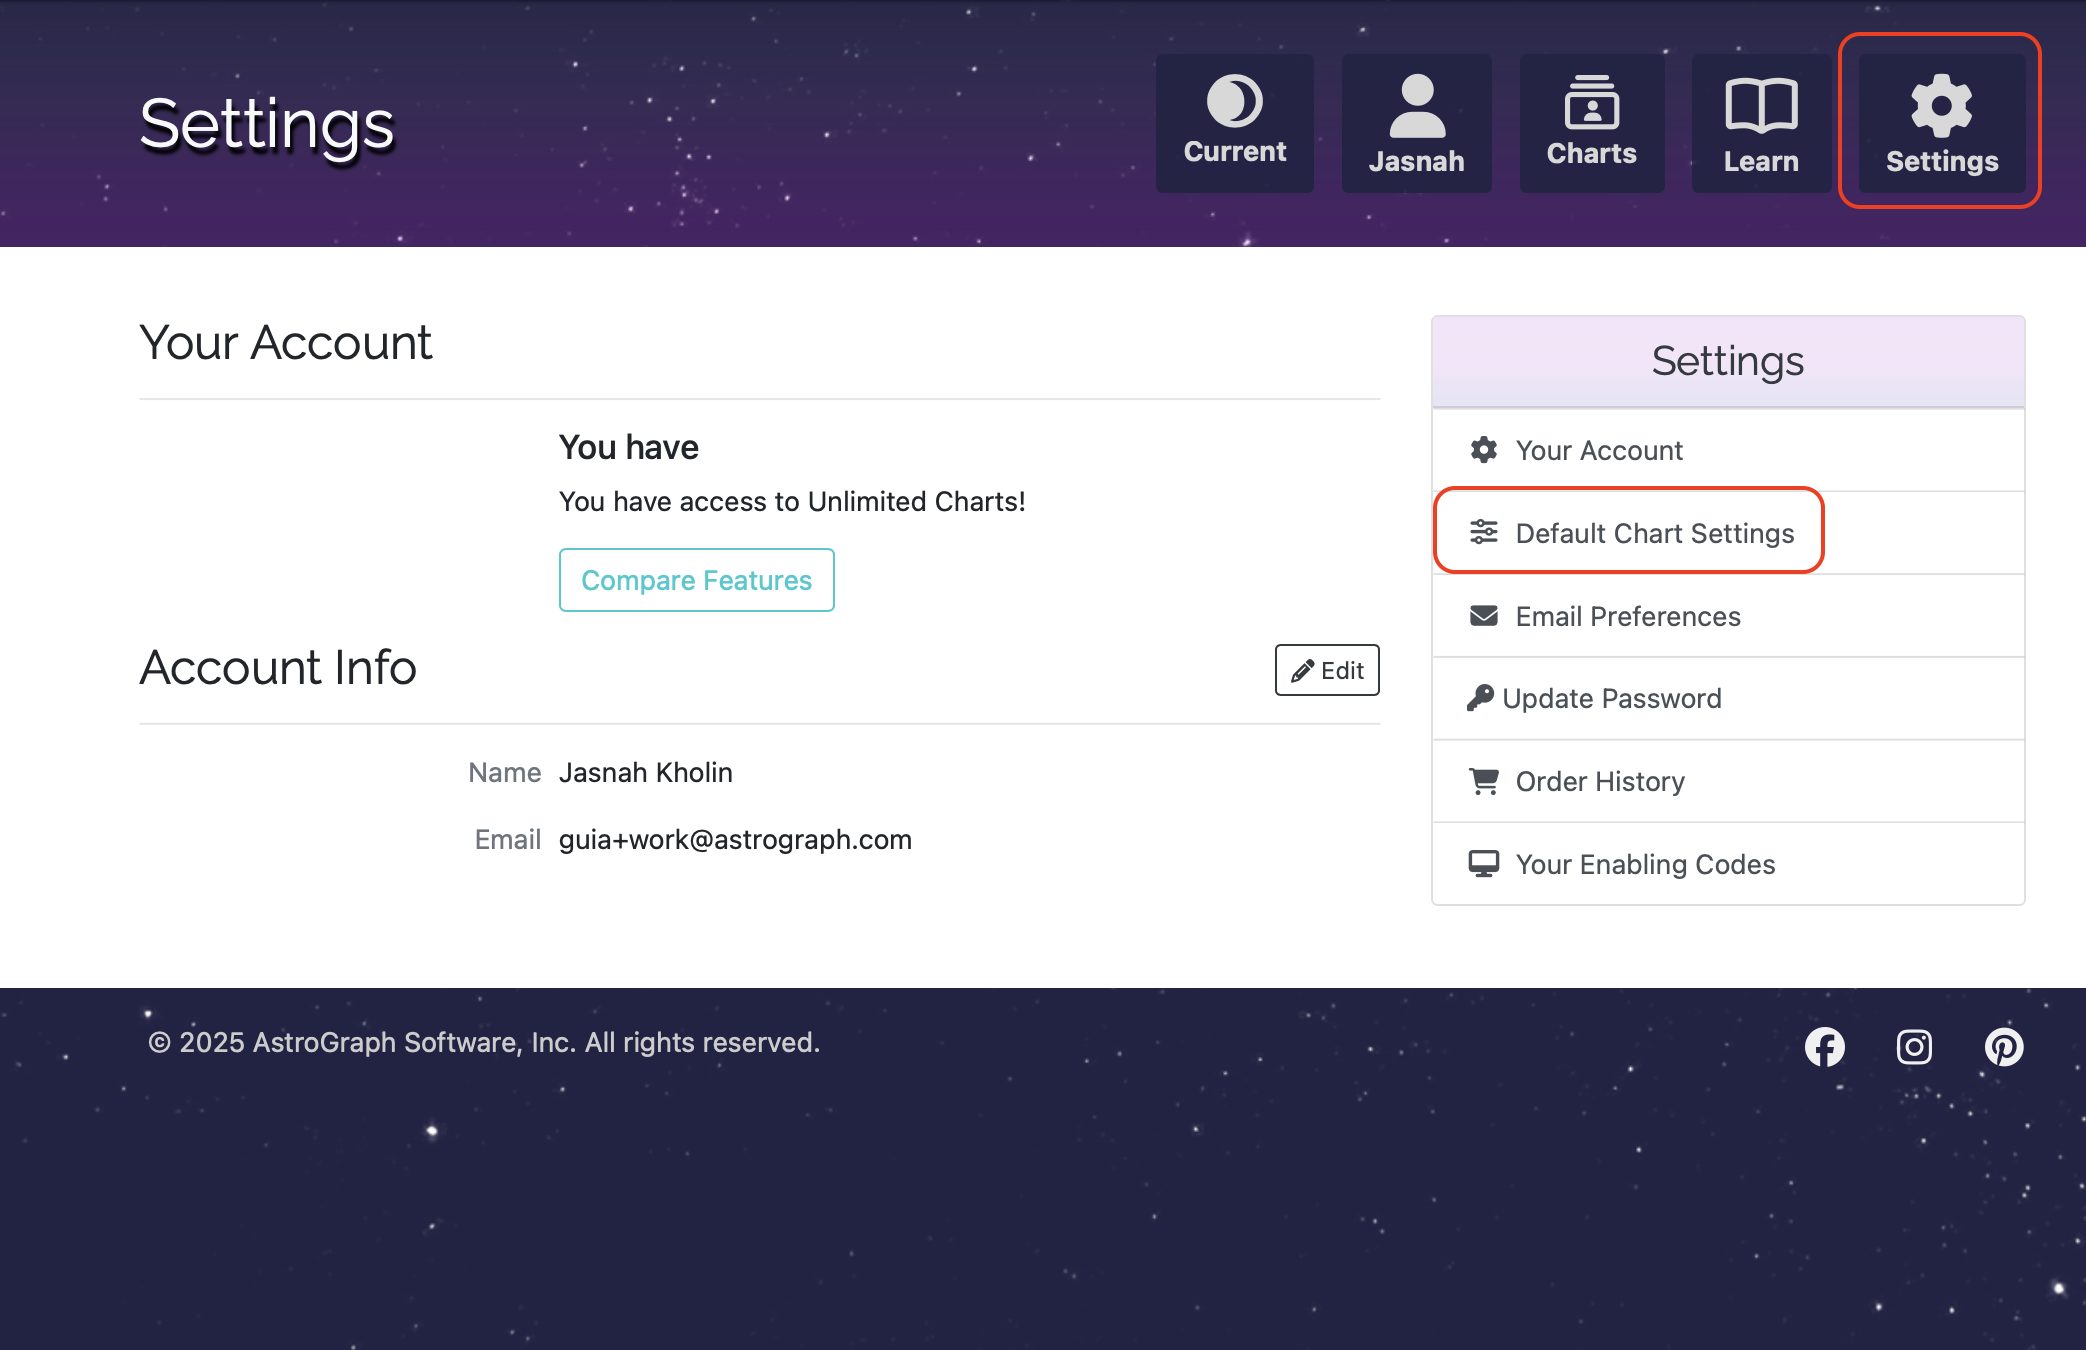Select Update Password option
The image size is (2086, 1350).
coord(1611,698)
